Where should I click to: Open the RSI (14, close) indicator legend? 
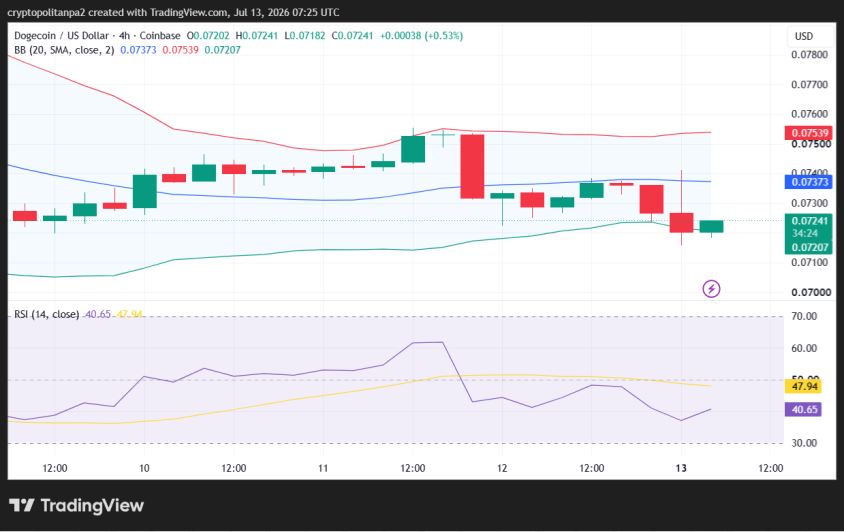[46, 314]
